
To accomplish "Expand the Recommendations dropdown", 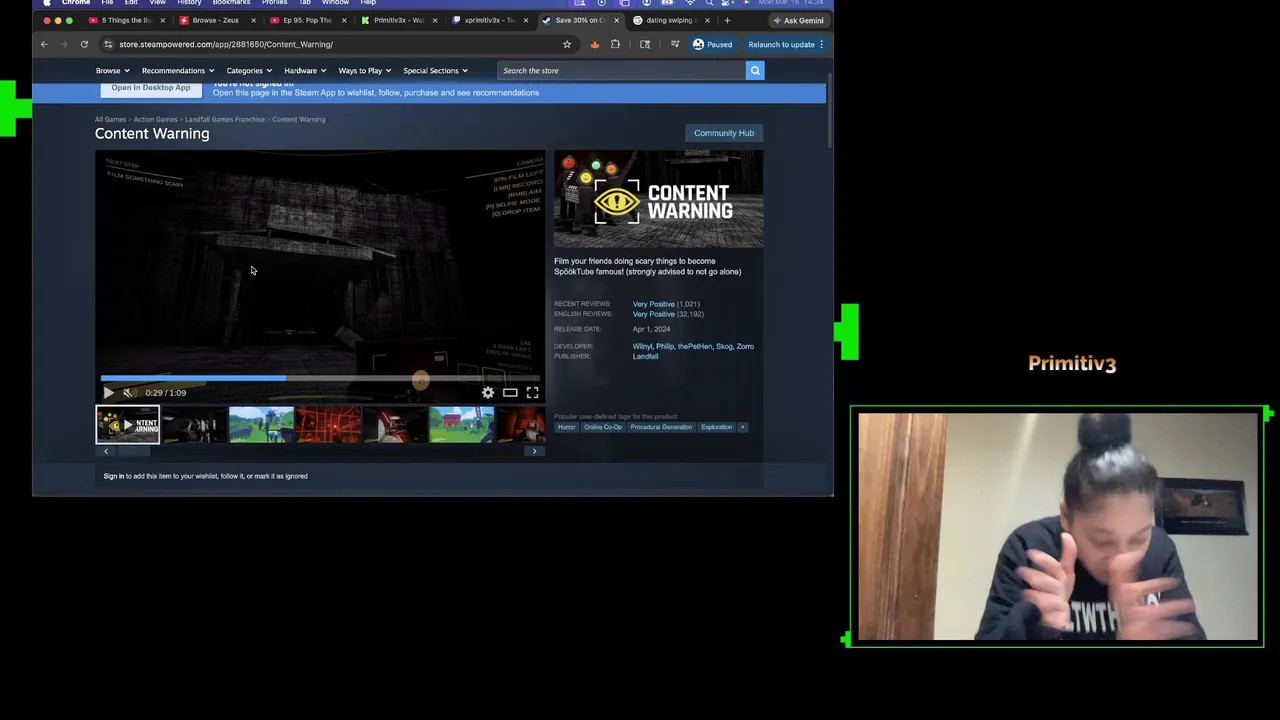I will point(178,70).
